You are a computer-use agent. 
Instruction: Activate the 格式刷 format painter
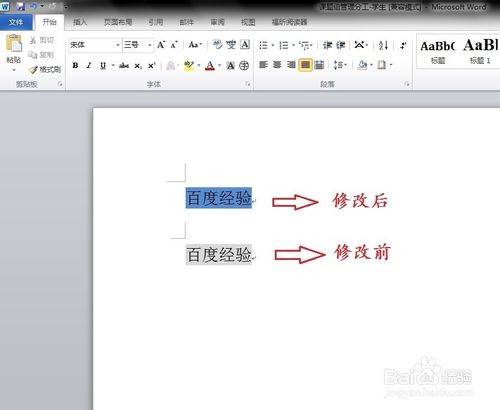pos(45,70)
